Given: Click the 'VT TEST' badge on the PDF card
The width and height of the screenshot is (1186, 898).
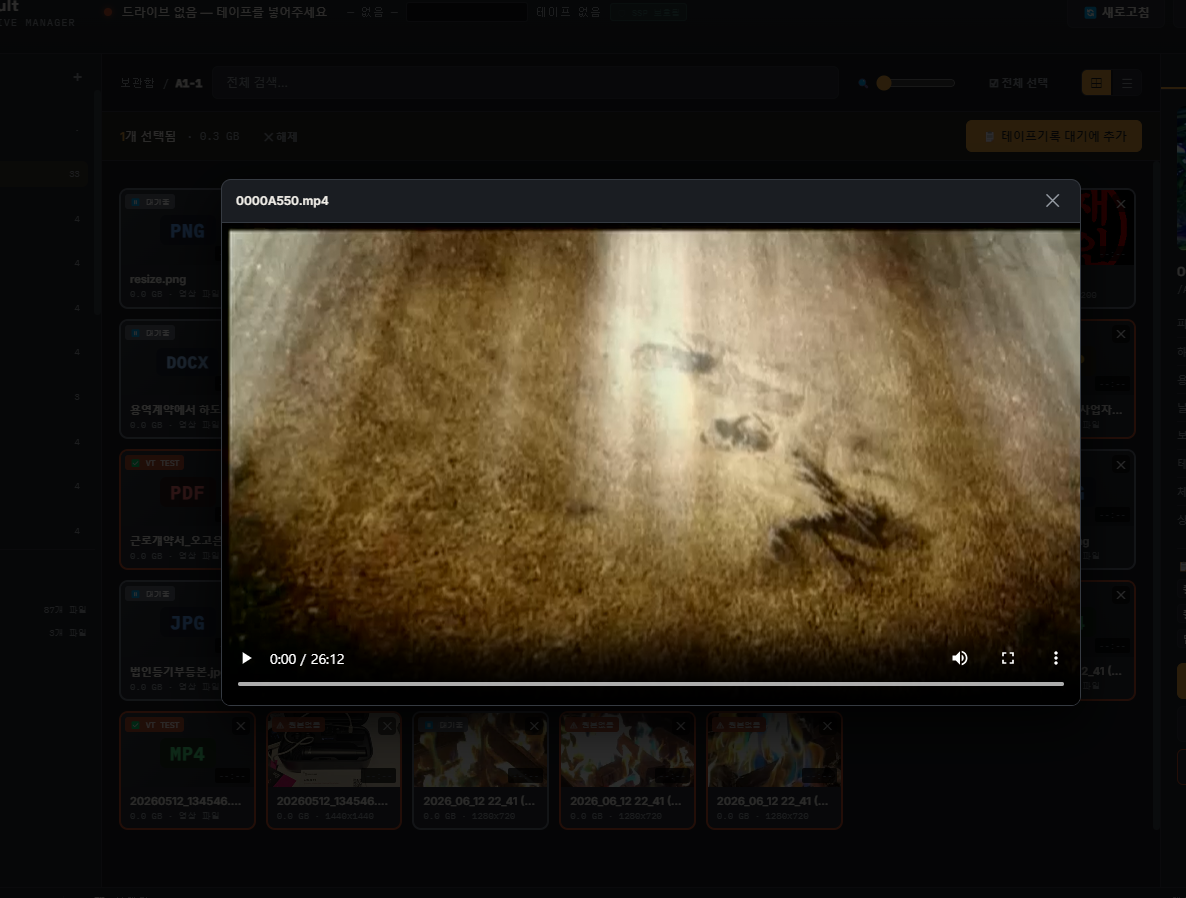Looking at the screenshot, I should coord(156,463).
